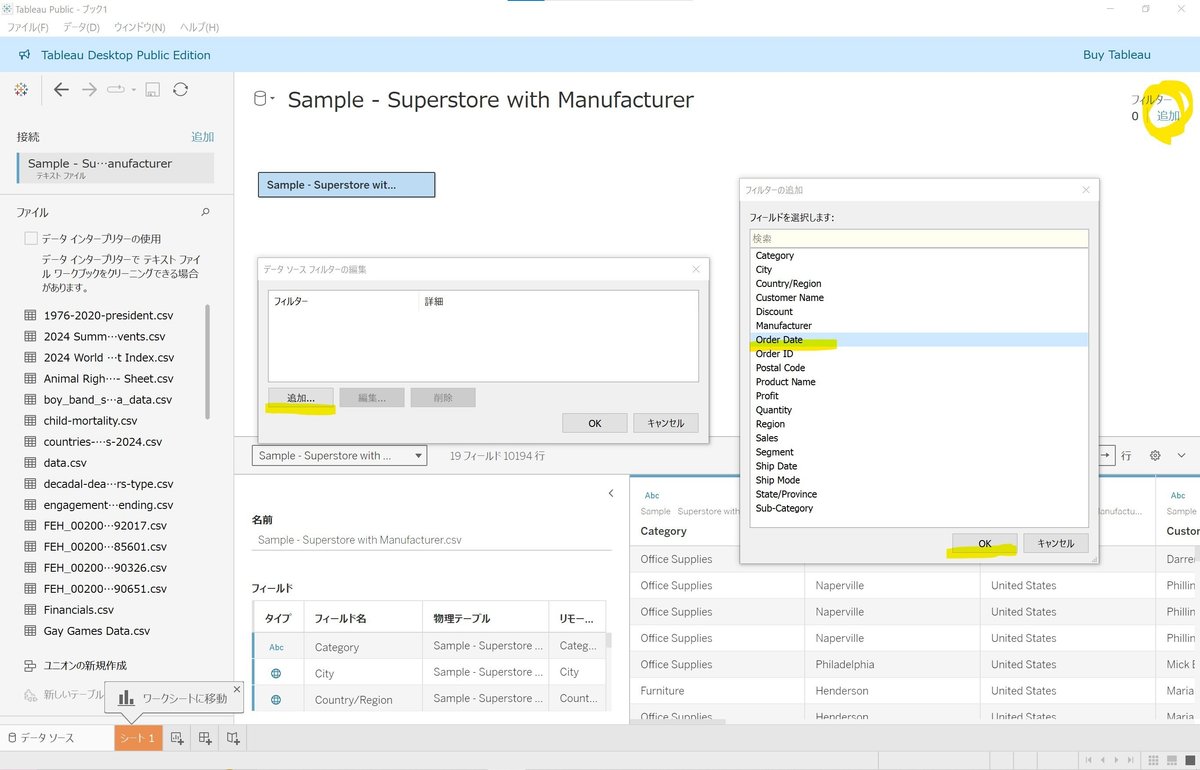Select the Order Date field in the list
The image size is (1200, 770).
pyautogui.click(x=919, y=340)
